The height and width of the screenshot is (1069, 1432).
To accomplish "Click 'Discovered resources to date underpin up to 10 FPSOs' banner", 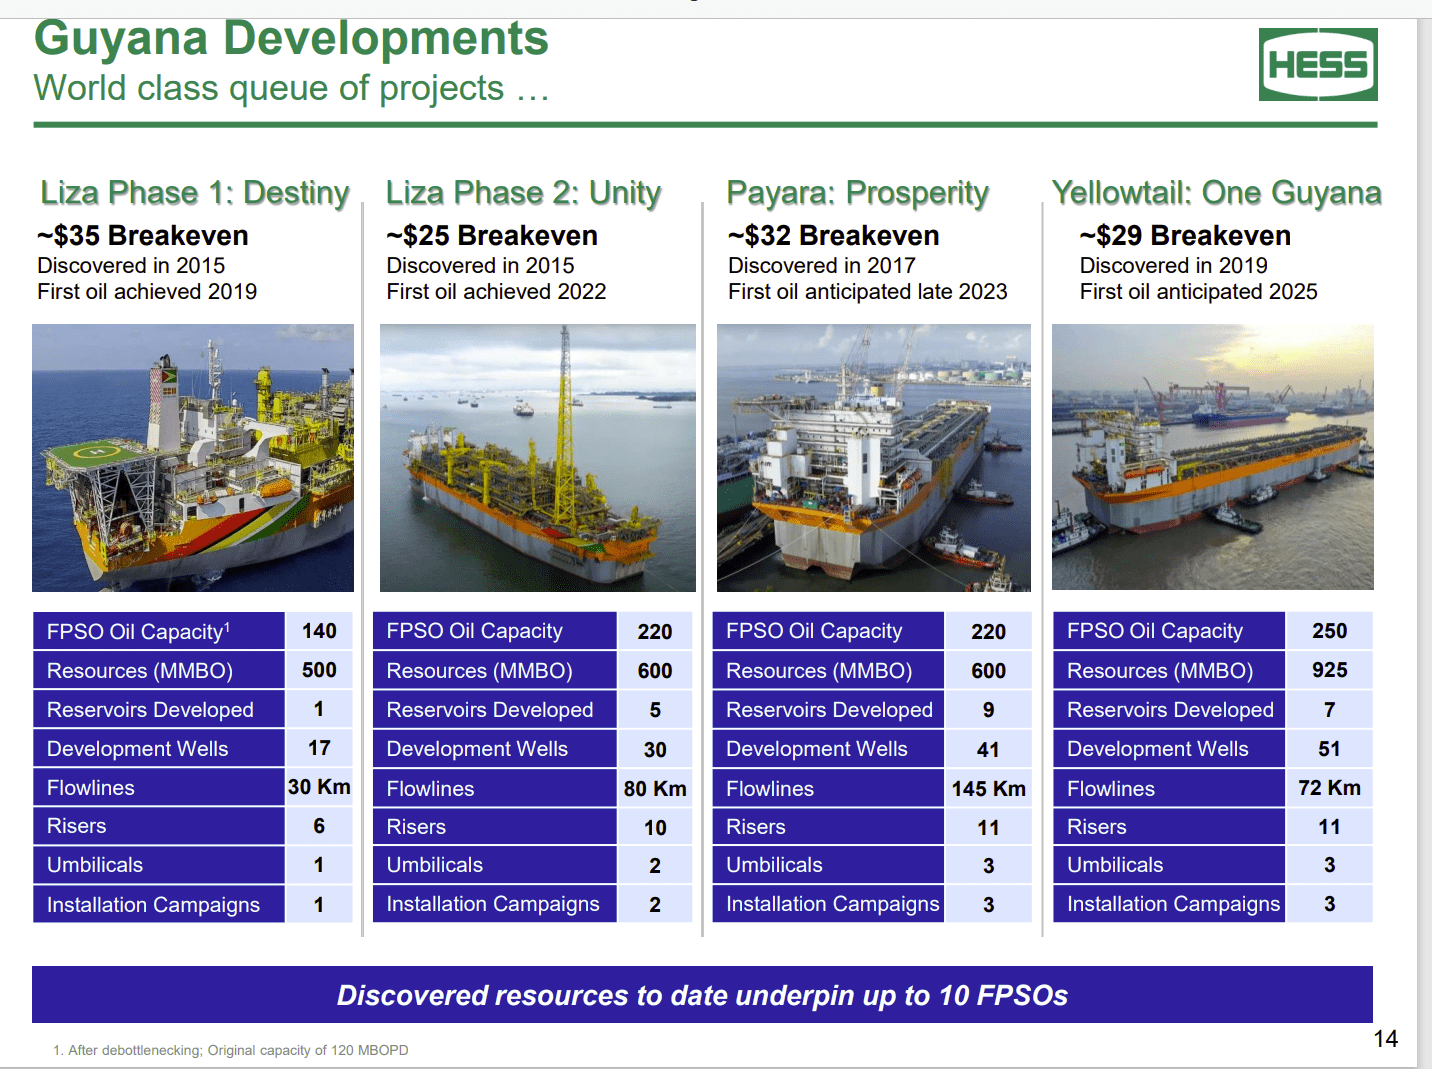I will (702, 995).
